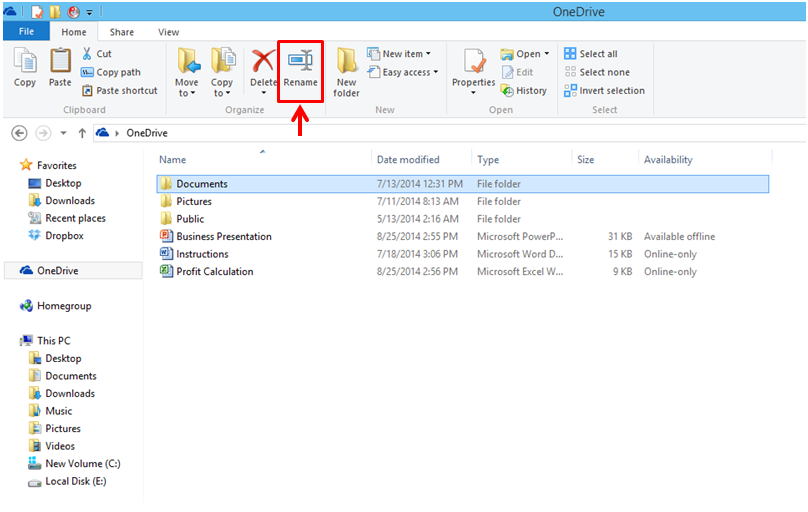
Task: Select the Documents folder row in file list
Action: [463, 184]
